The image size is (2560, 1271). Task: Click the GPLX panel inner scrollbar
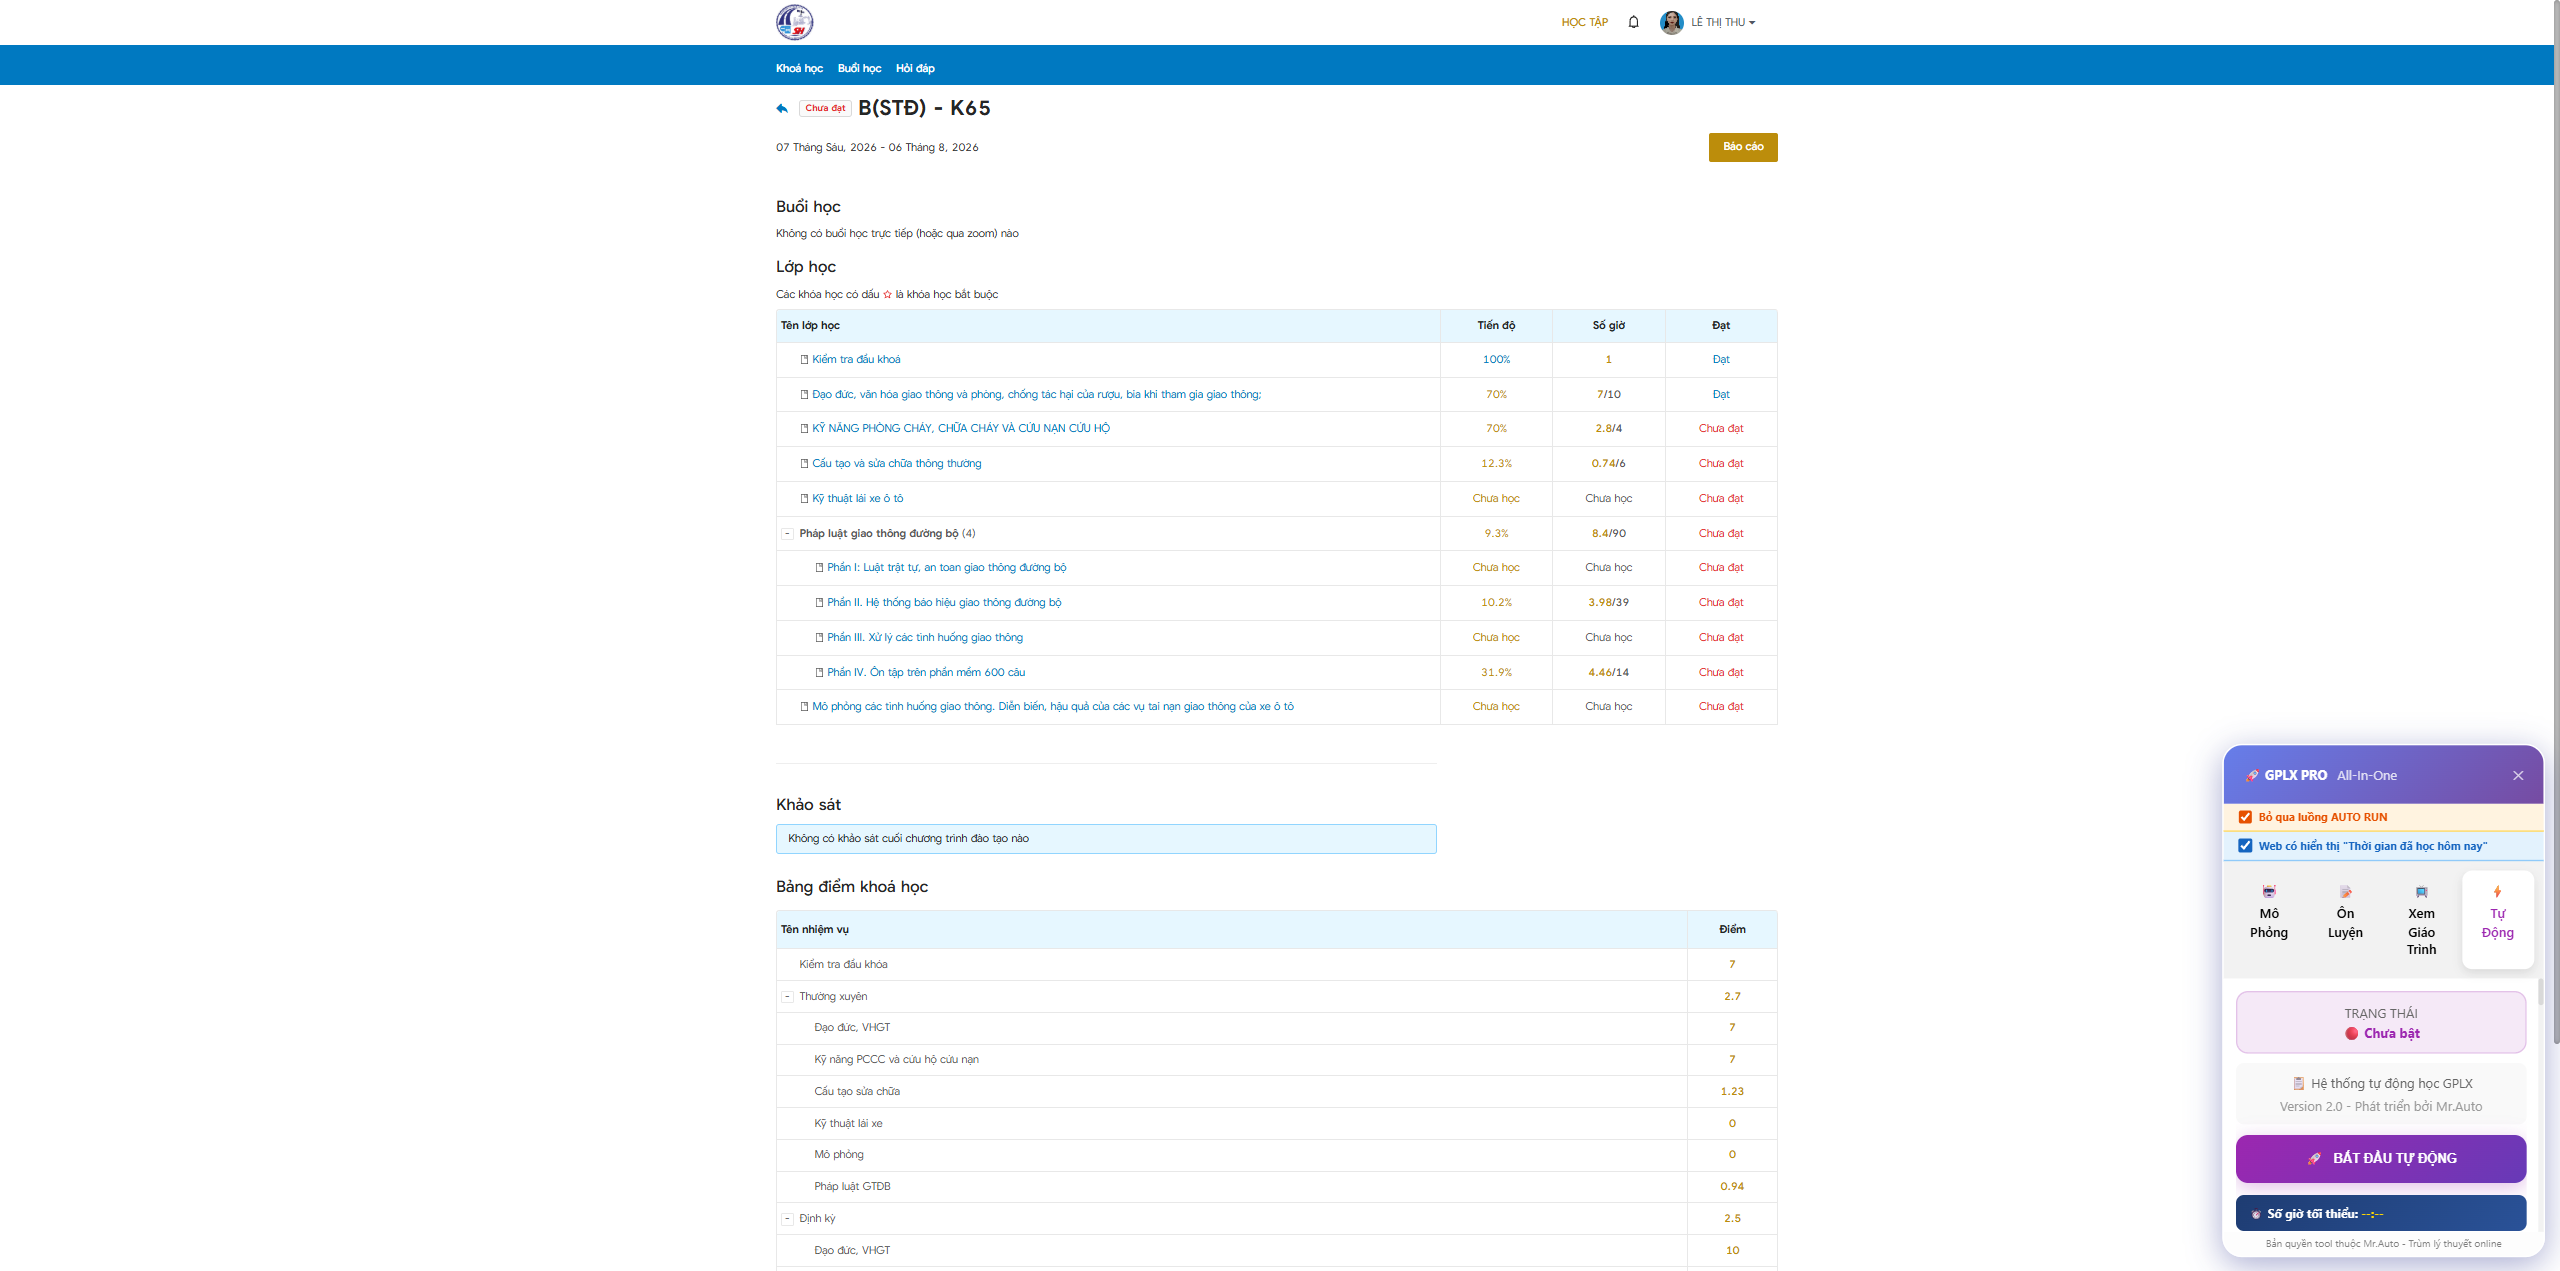click(x=2539, y=992)
